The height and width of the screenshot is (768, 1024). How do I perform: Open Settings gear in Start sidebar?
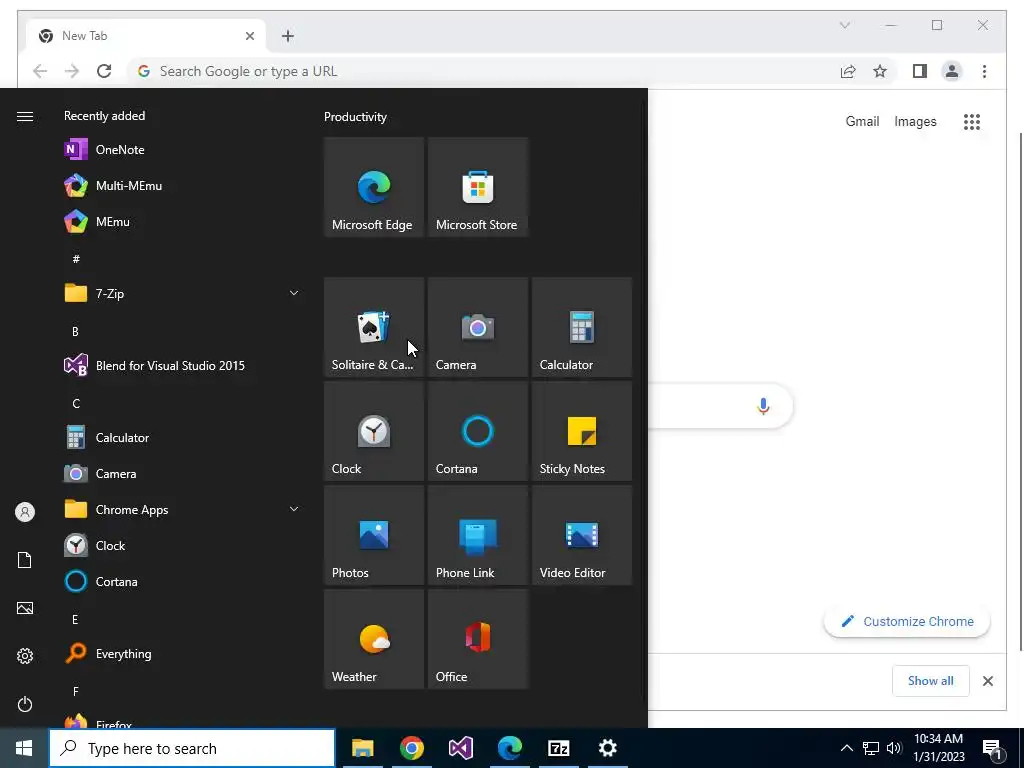(x=25, y=656)
